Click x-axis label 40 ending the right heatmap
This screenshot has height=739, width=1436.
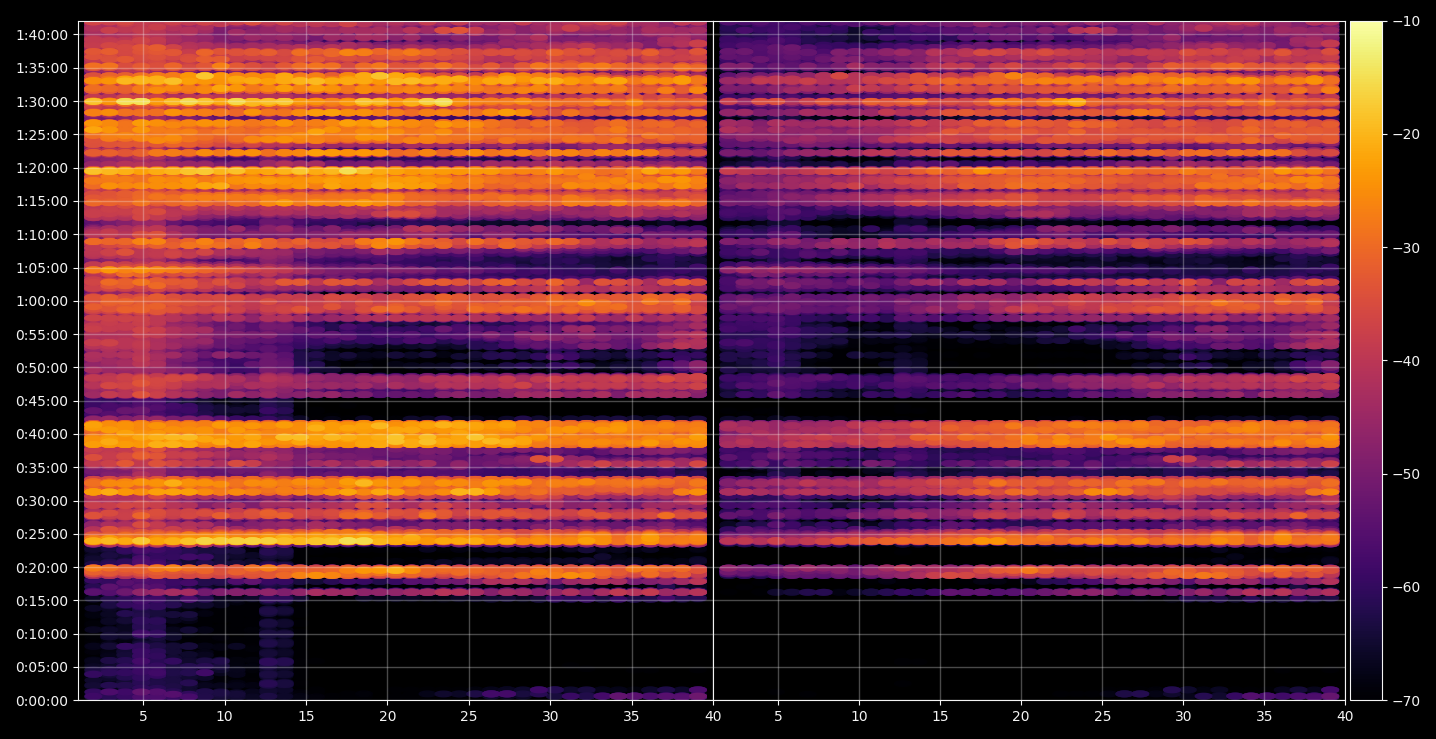click(x=1345, y=717)
